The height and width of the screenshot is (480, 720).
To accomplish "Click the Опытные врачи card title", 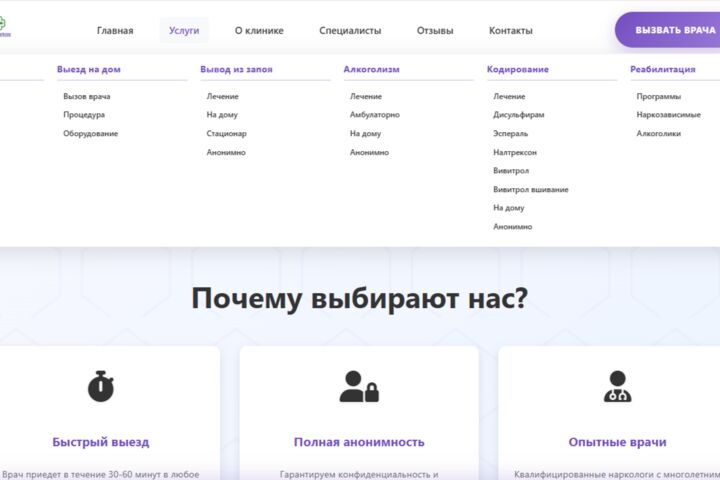I will [617, 442].
